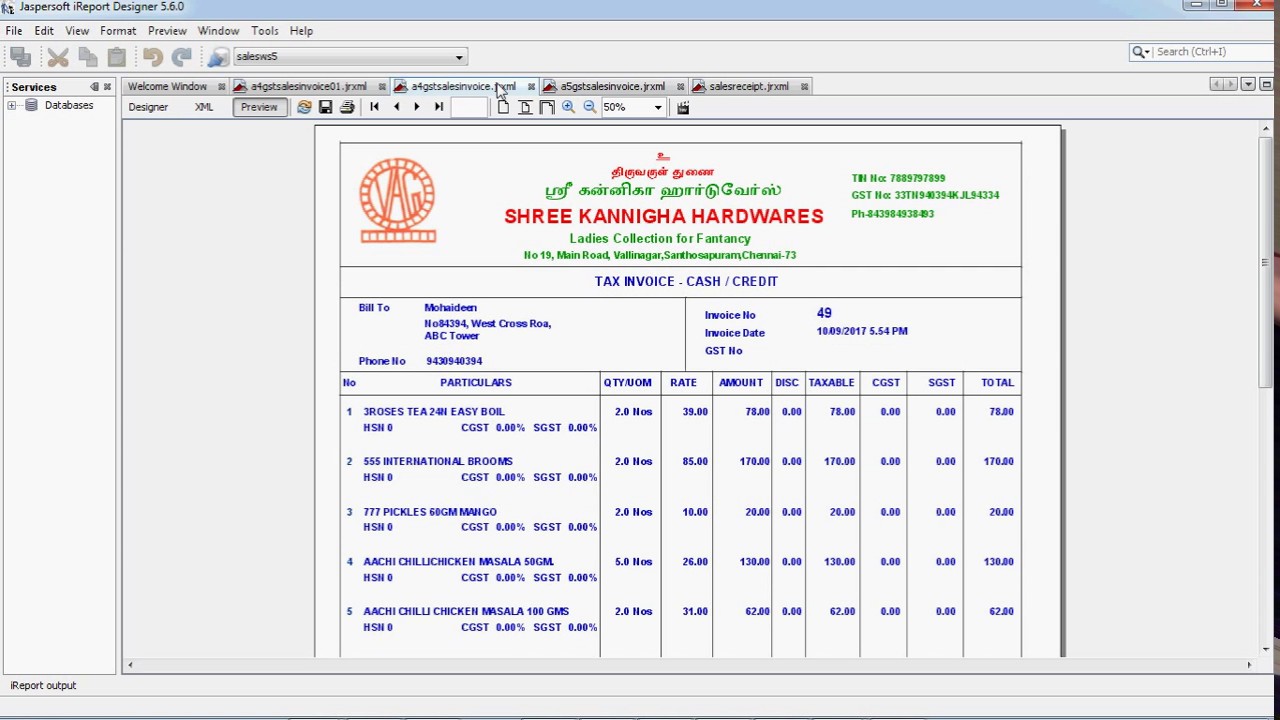This screenshot has height=720, width=1280.
Task: Open the Window menu
Action: pos(218,31)
